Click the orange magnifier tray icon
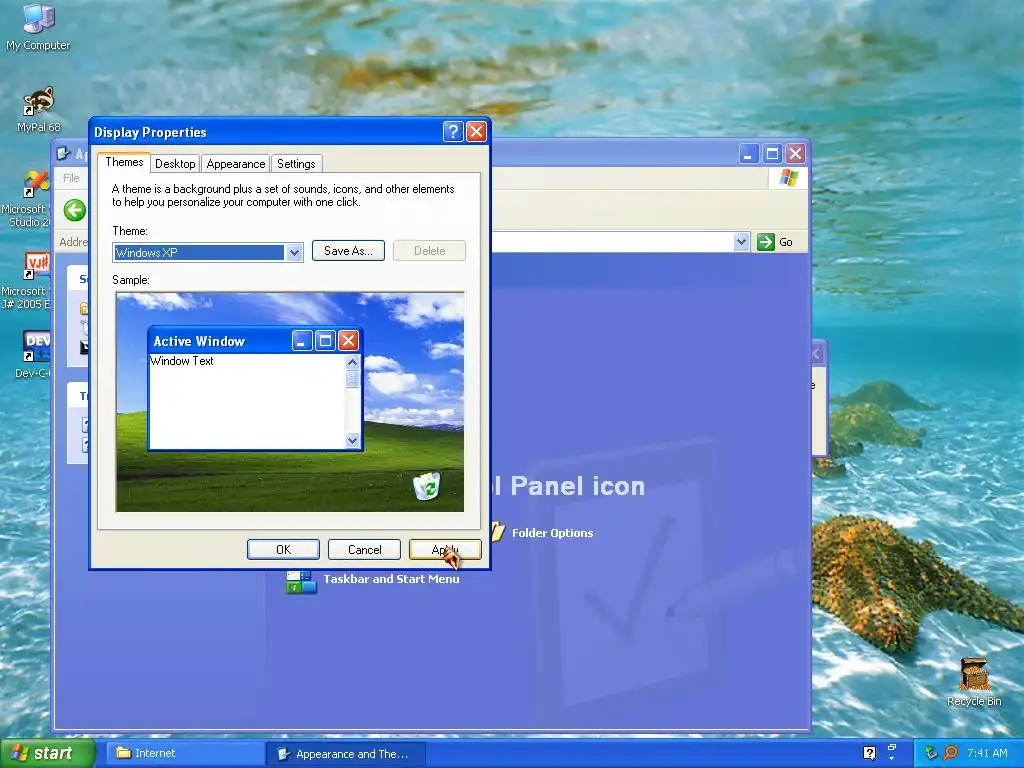1024x768 pixels. pos(951,753)
